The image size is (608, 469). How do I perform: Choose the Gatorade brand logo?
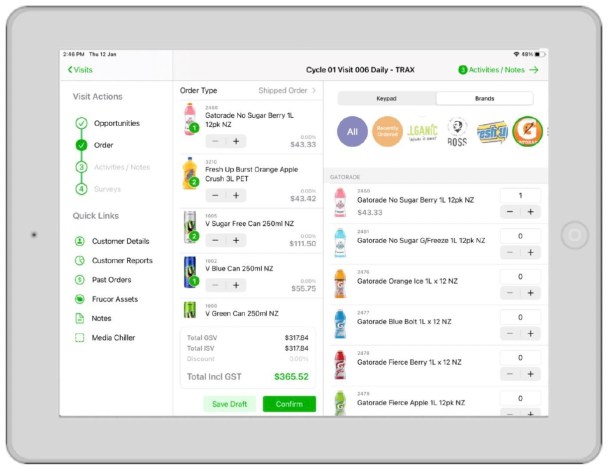(x=527, y=131)
